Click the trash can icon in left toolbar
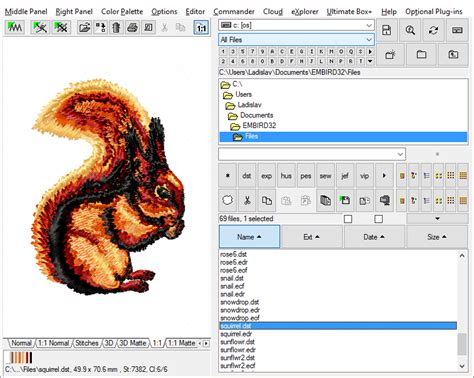Viewport: 474px width, 378px height. coord(116,27)
